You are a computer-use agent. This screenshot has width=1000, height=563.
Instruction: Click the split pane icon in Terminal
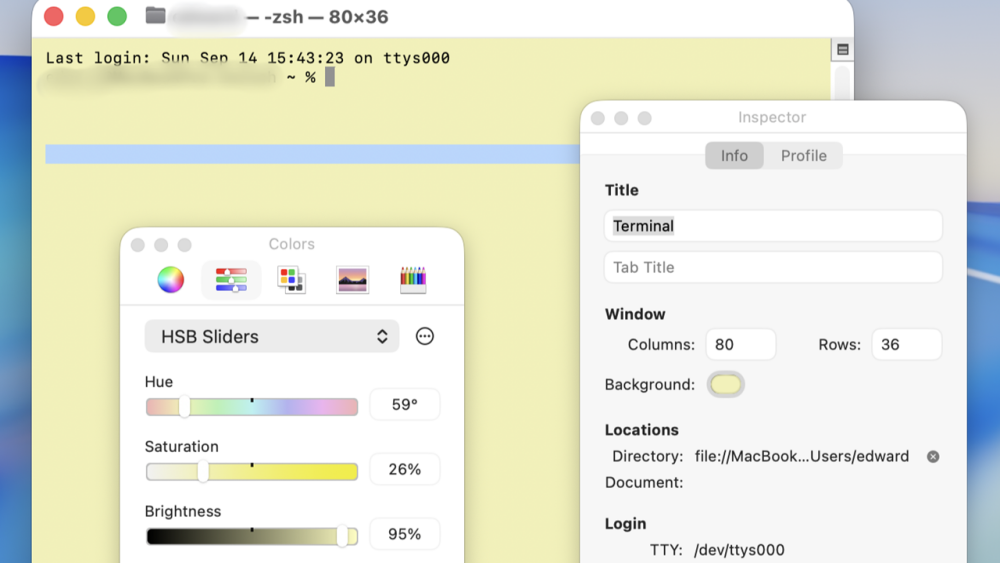pyautogui.click(x=842, y=50)
